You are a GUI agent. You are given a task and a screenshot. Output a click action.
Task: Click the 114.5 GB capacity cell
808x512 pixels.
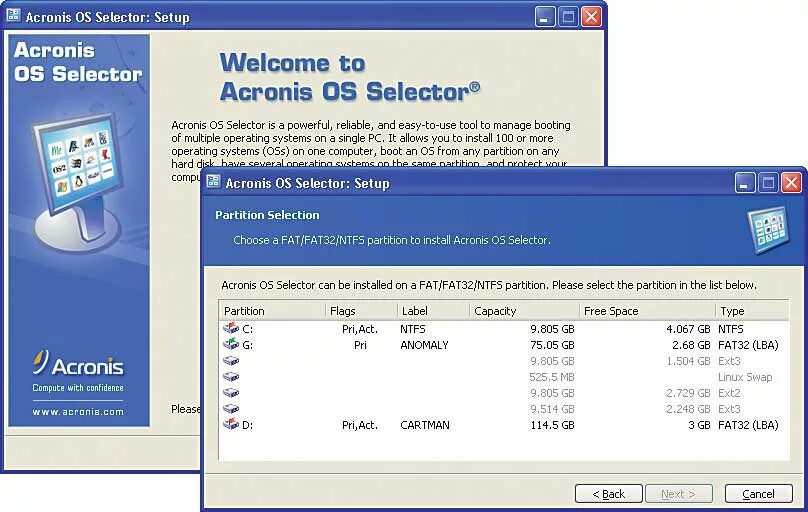point(552,425)
